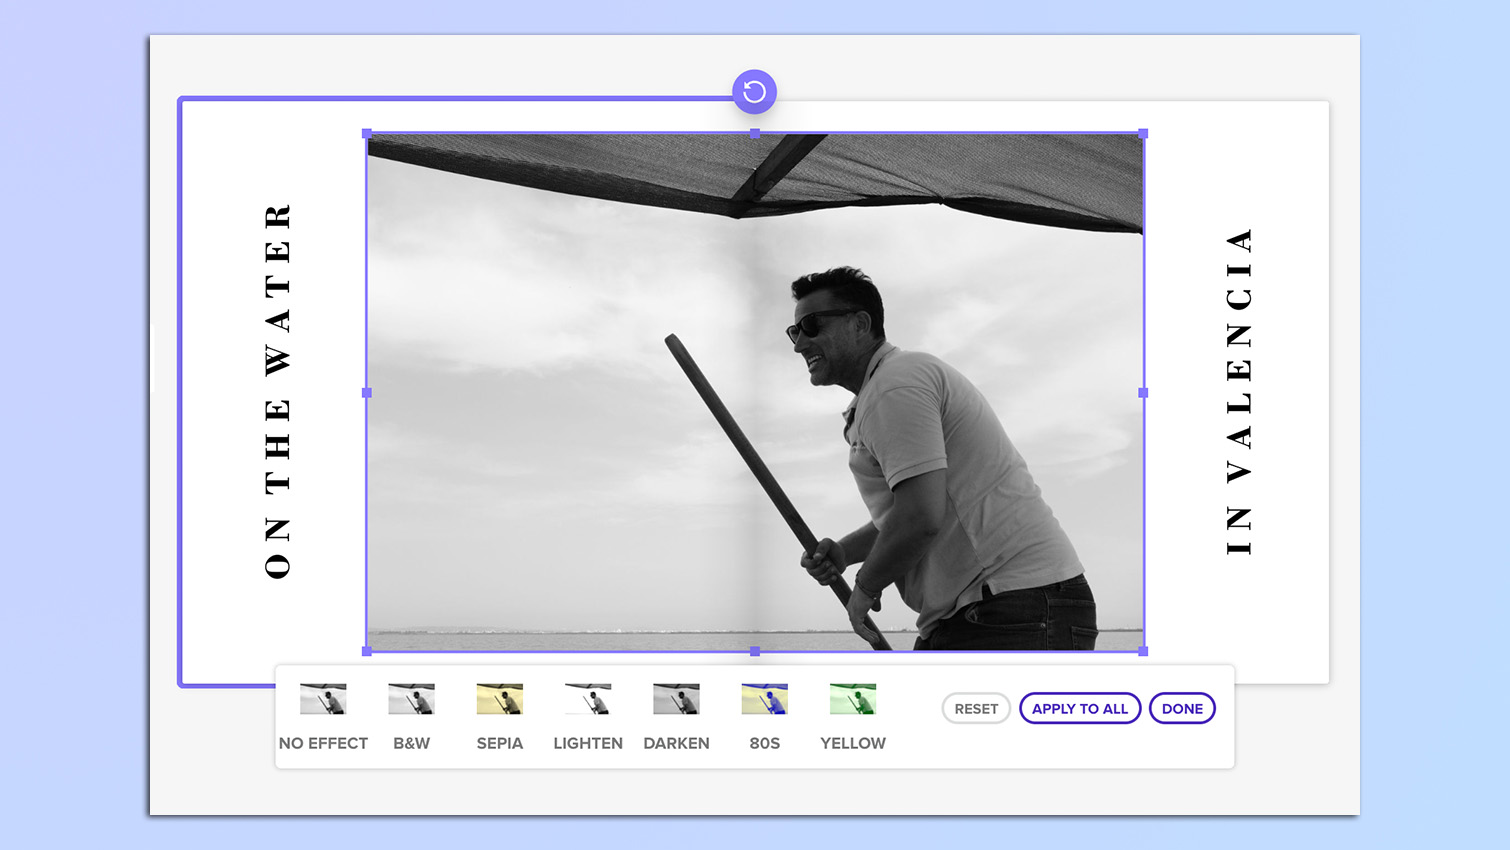Select the Lighten filter preview
This screenshot has width=1510, height=850.
click(587, 698)
